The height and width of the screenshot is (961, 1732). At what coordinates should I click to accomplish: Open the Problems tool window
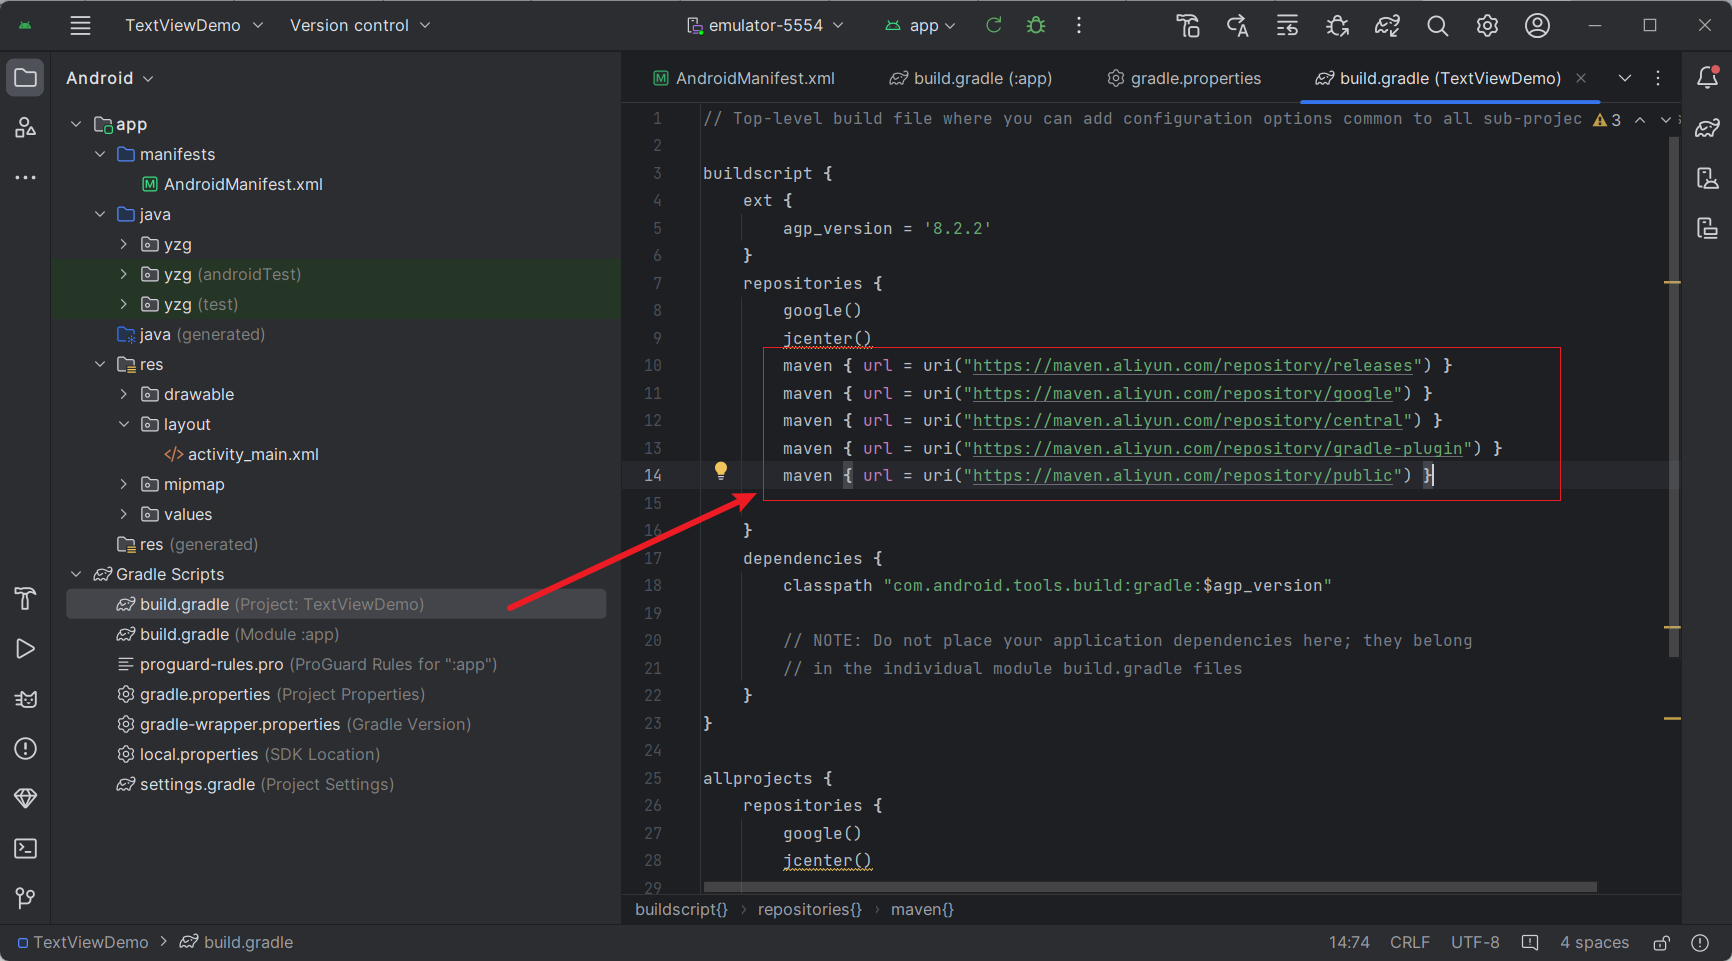[x=26, y=749]
